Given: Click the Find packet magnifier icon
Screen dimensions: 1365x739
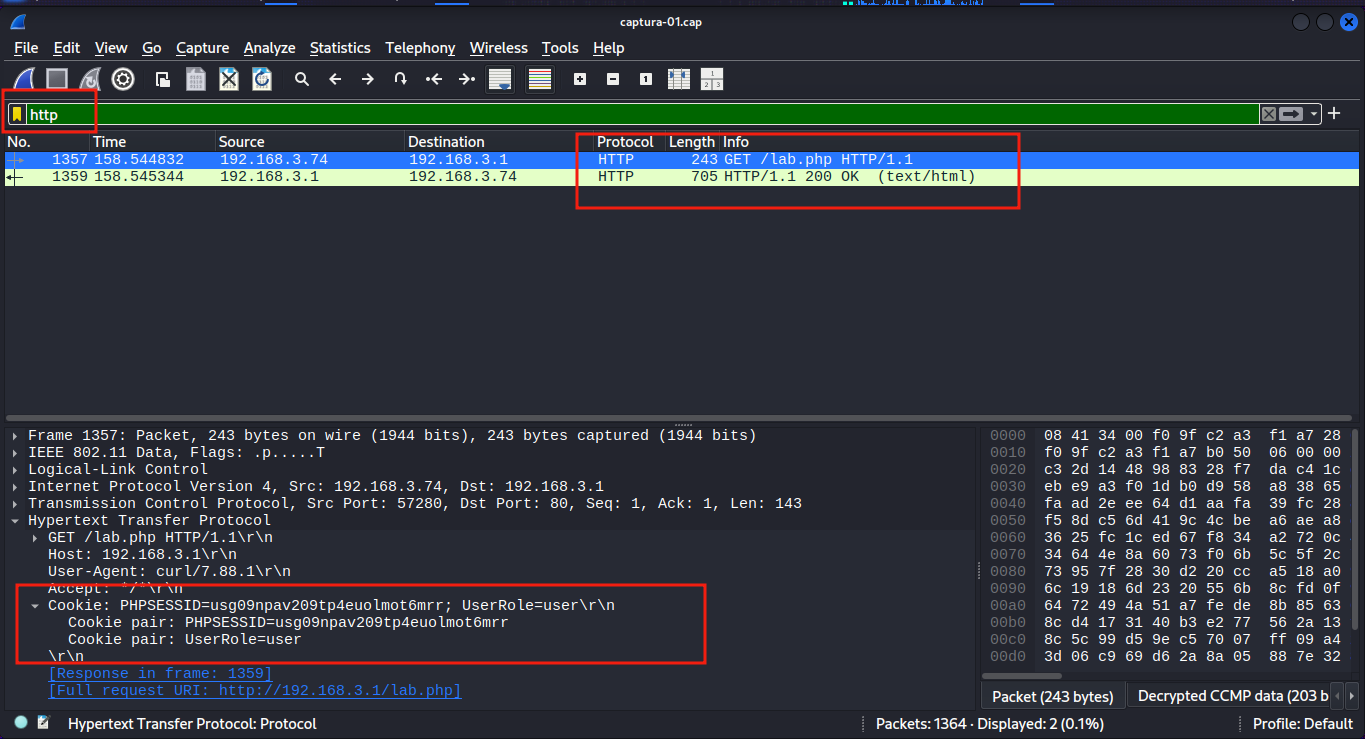Looking at the screenshot, I should [302, 79].
